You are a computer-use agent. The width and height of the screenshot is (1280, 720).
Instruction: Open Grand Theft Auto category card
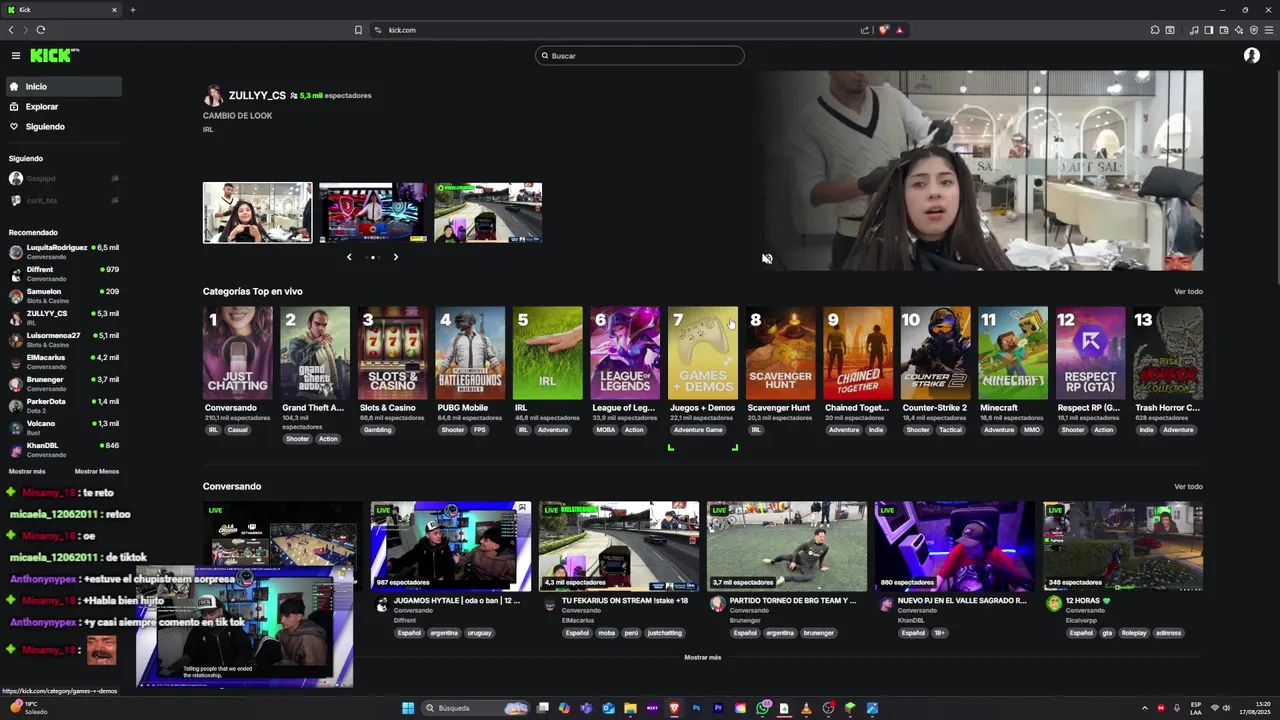(x=315, y=354)
